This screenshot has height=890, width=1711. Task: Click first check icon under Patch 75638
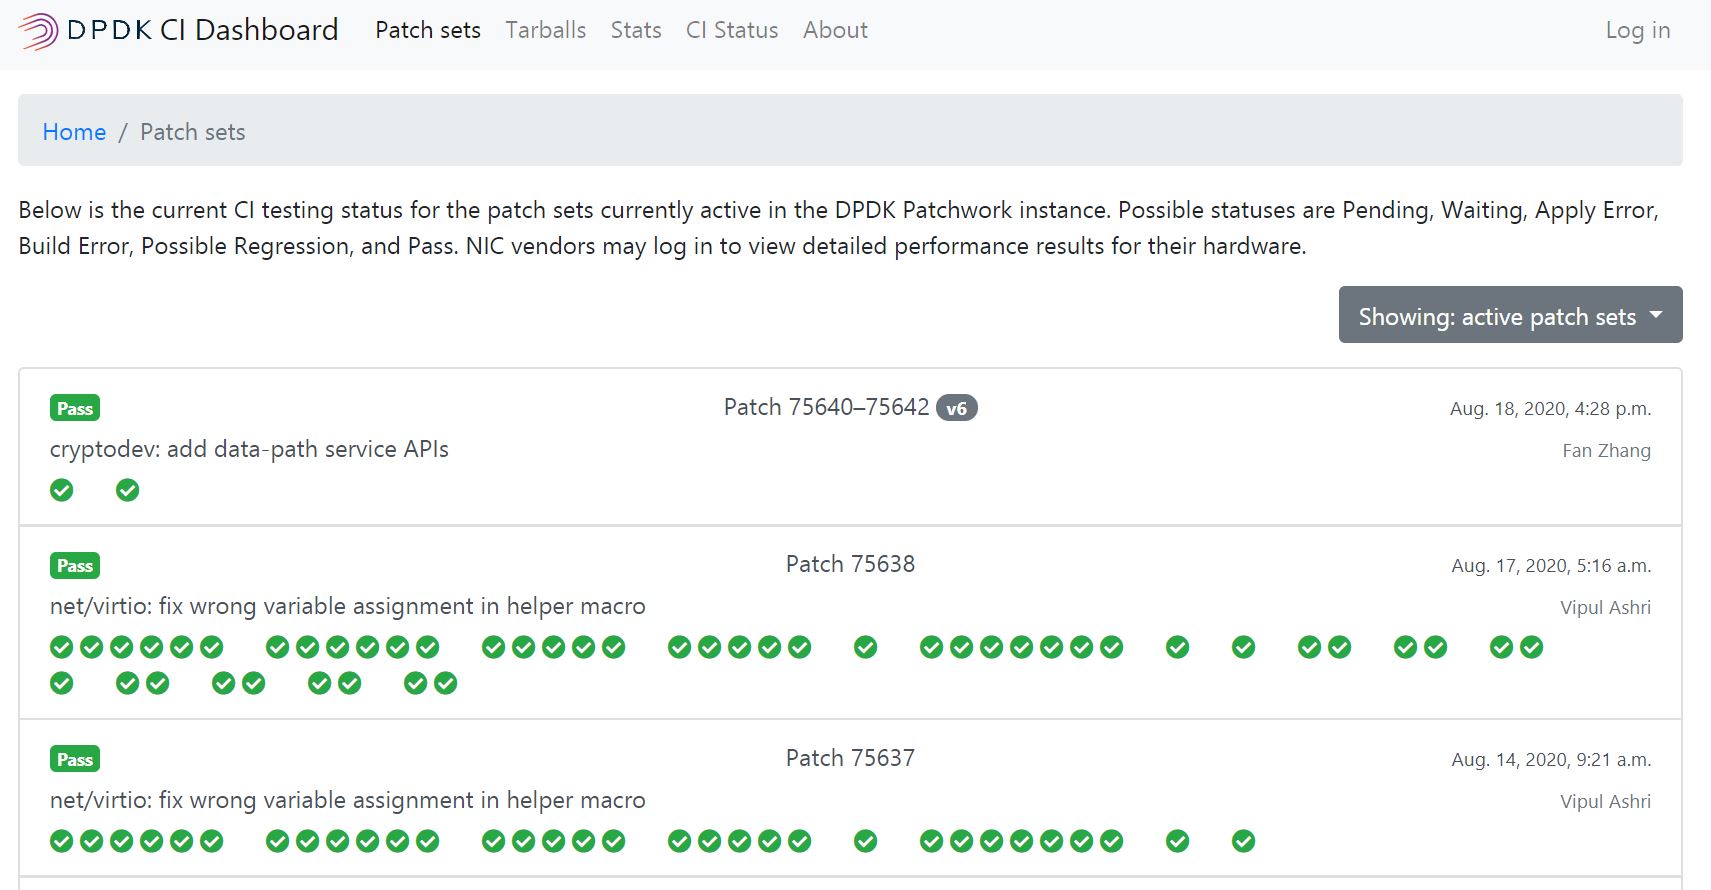coord(62,647)
